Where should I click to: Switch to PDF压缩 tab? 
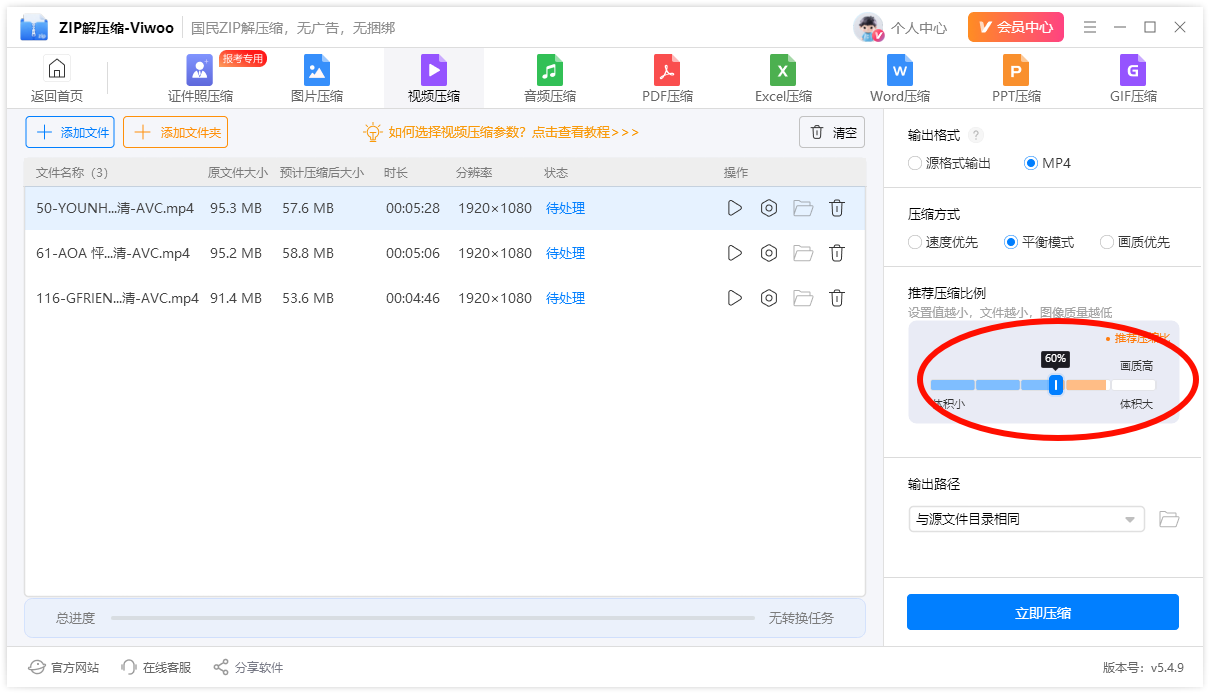[667, 79]
